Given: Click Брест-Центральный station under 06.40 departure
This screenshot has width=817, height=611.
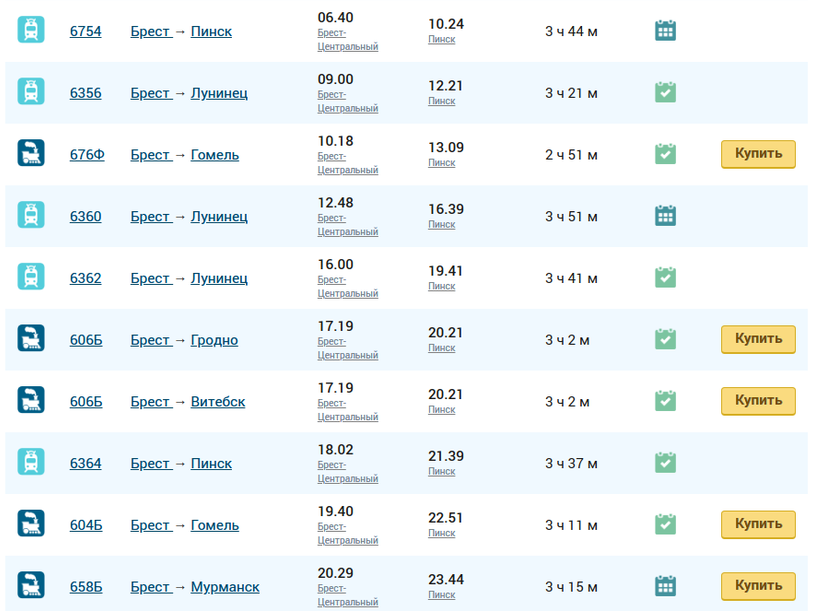Looking at the screenshot, I should [347, 40].
